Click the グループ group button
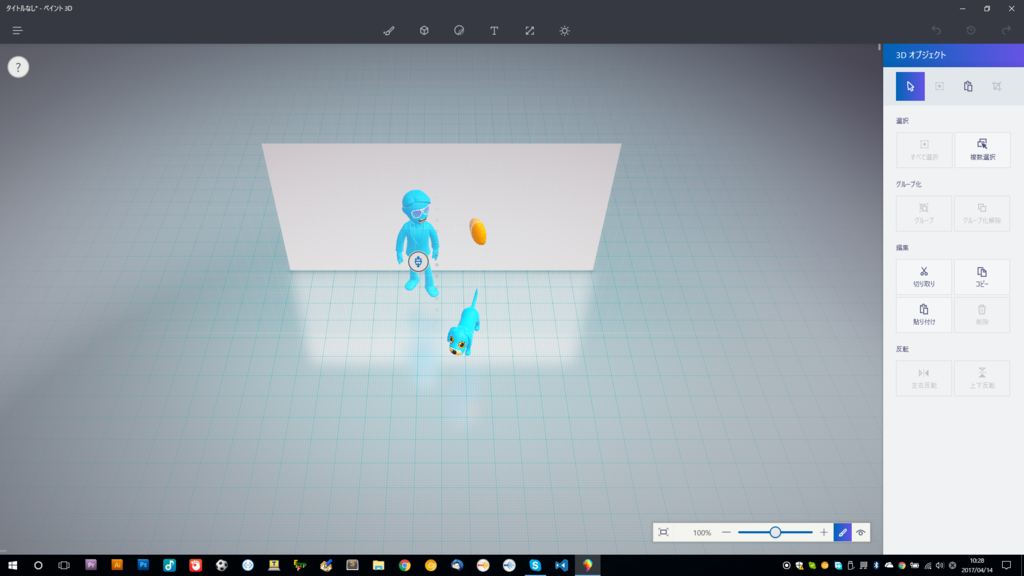Viewport: 1024px width, 576px height. (924, 214)
